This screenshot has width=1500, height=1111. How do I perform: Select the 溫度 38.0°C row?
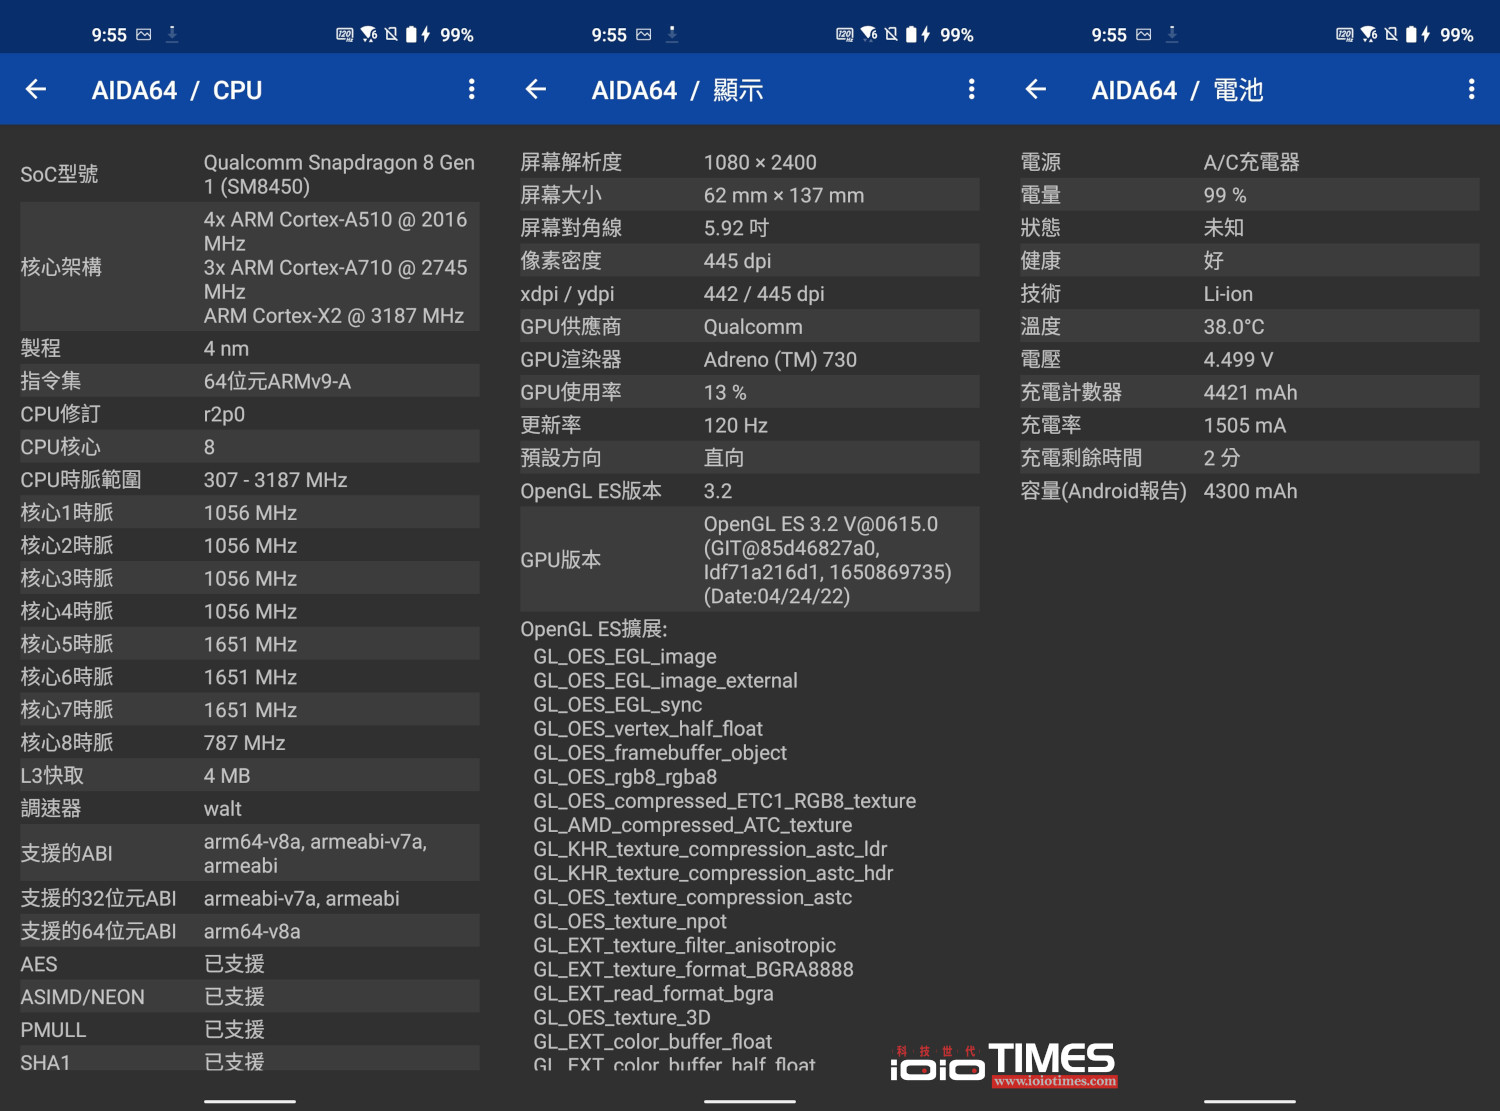pos(1250,327)
